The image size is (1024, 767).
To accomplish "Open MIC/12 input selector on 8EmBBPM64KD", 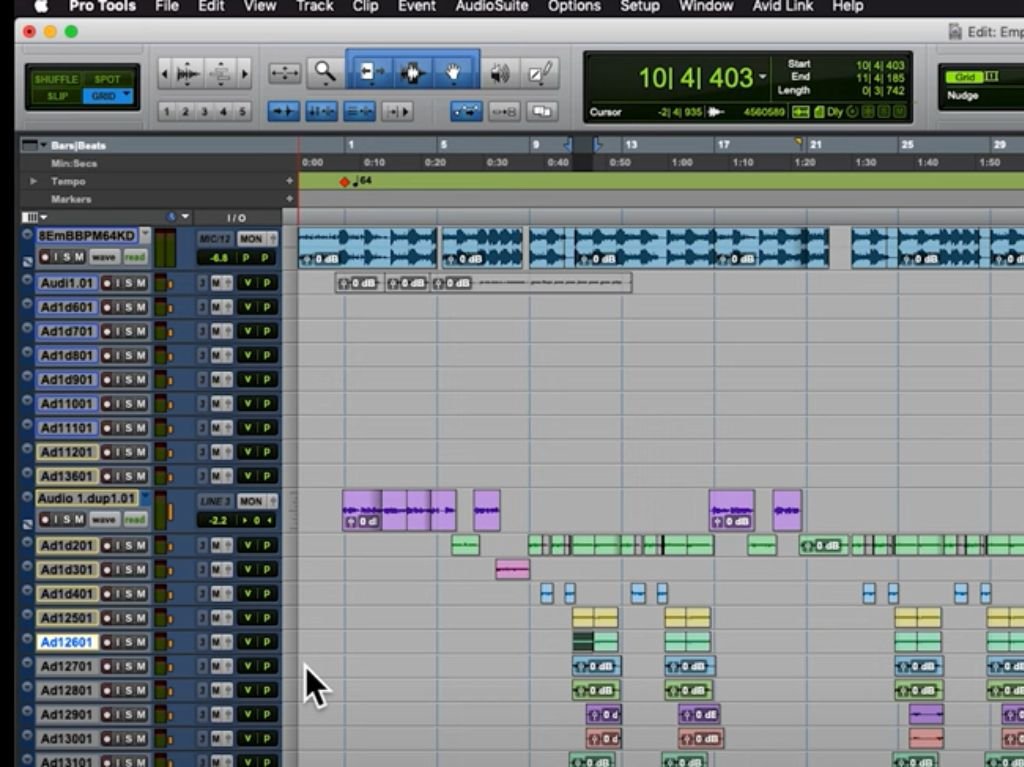I will 215,238.
